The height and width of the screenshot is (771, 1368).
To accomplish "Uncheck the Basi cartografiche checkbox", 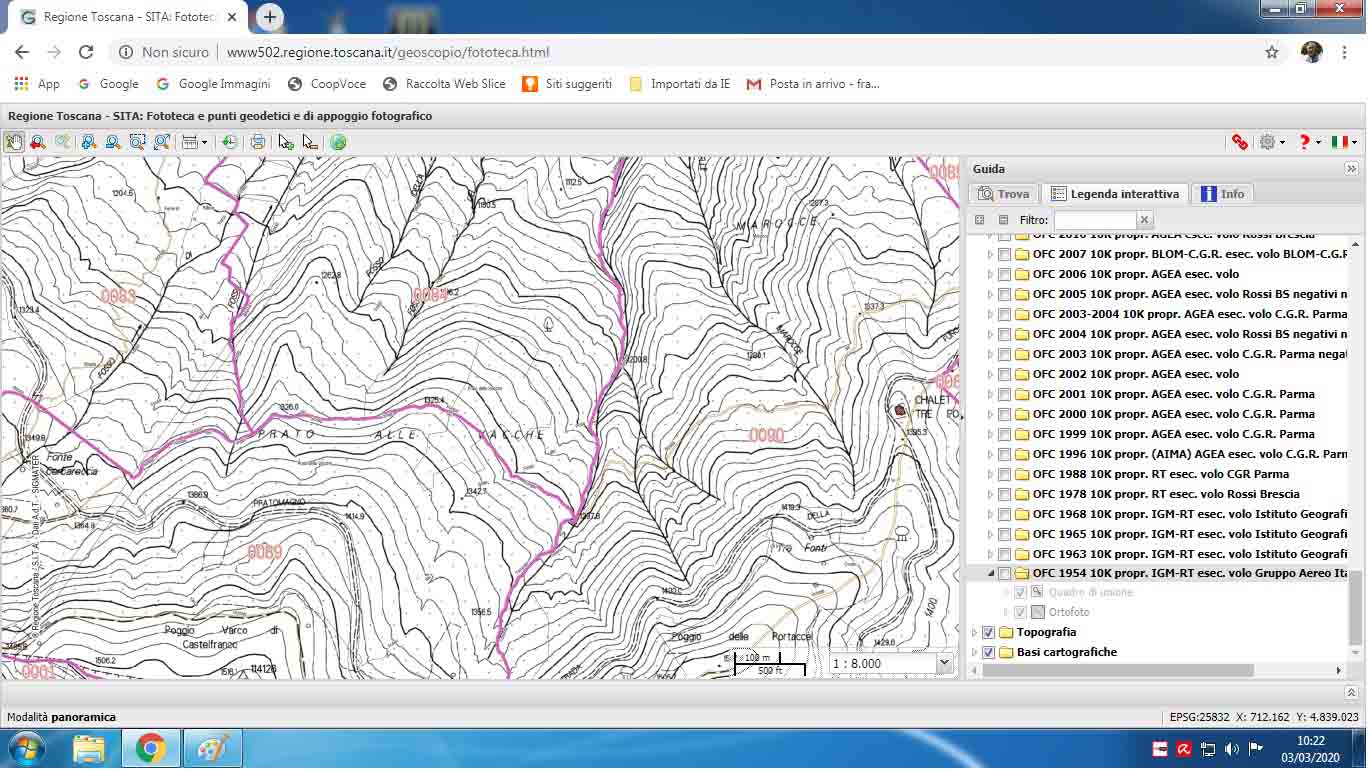I will click(989, 652).
